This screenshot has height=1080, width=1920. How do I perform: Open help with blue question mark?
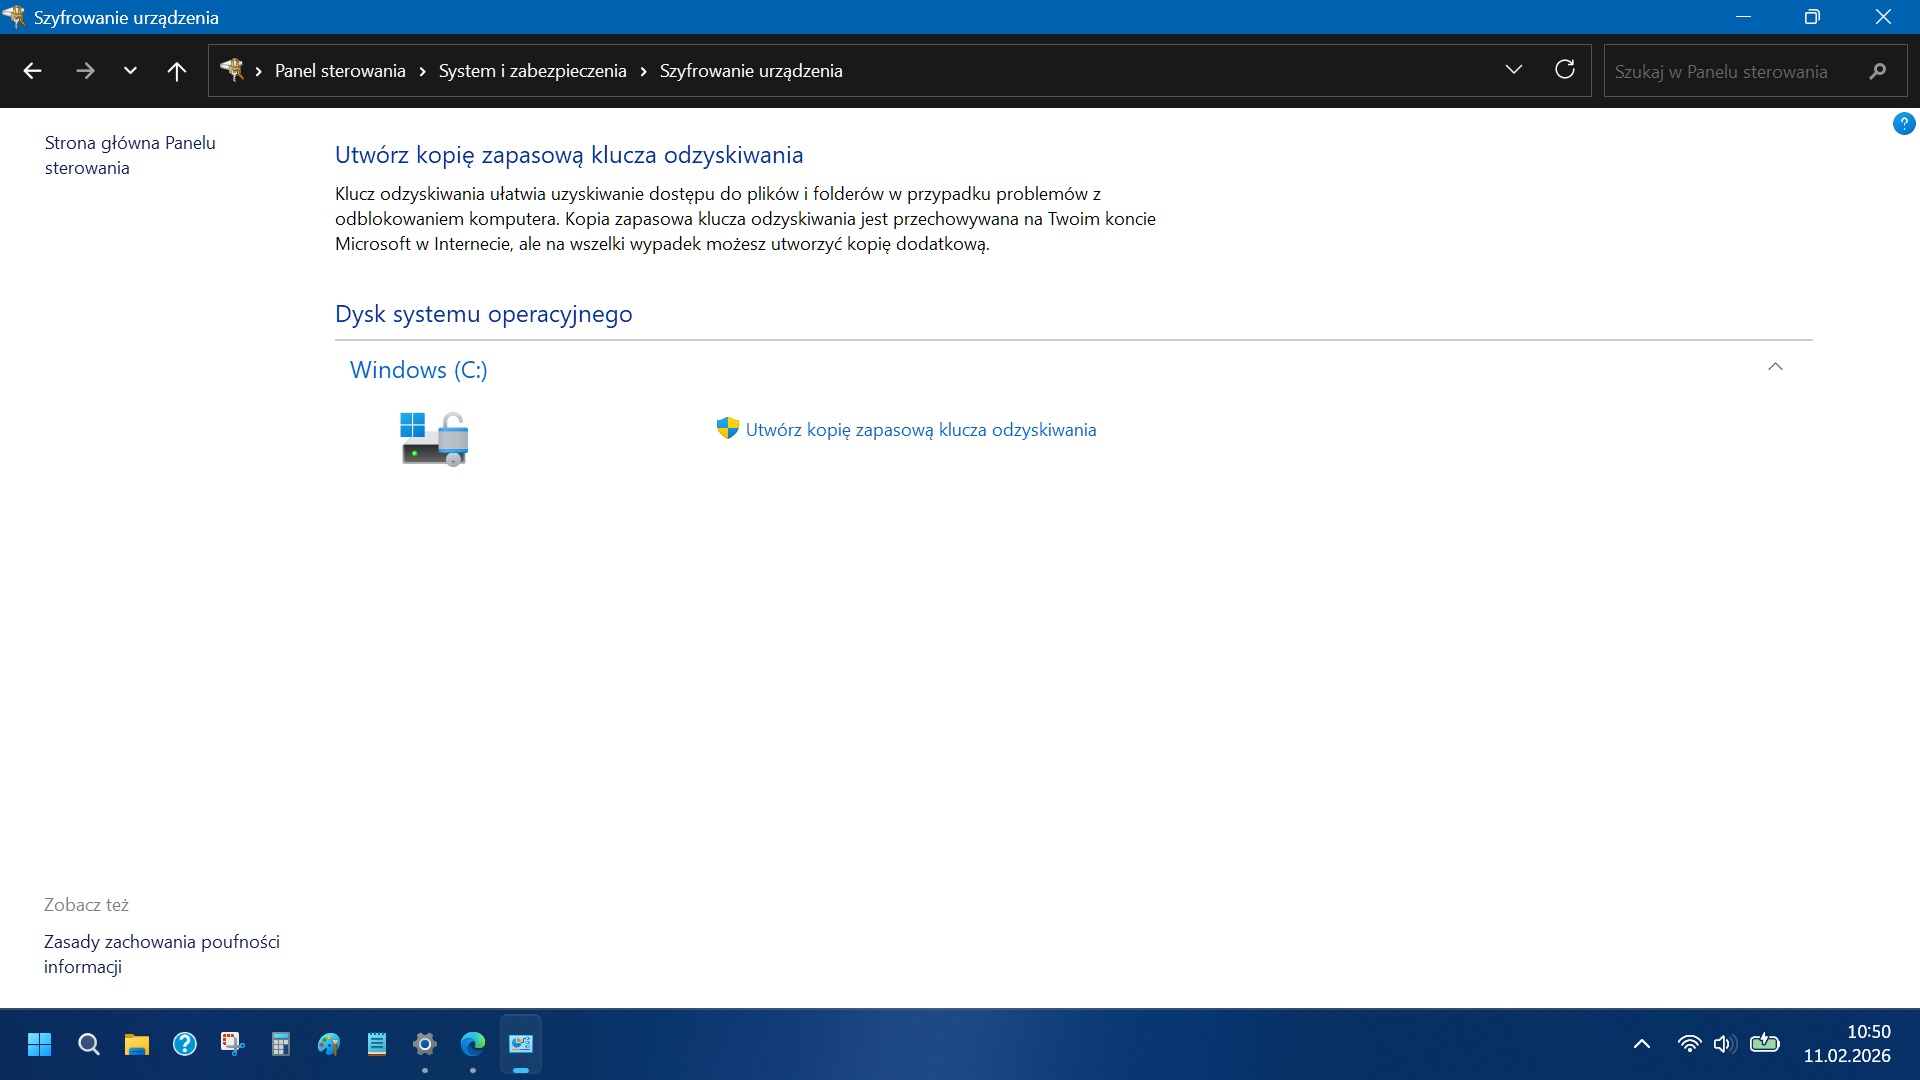[1903, 124]
